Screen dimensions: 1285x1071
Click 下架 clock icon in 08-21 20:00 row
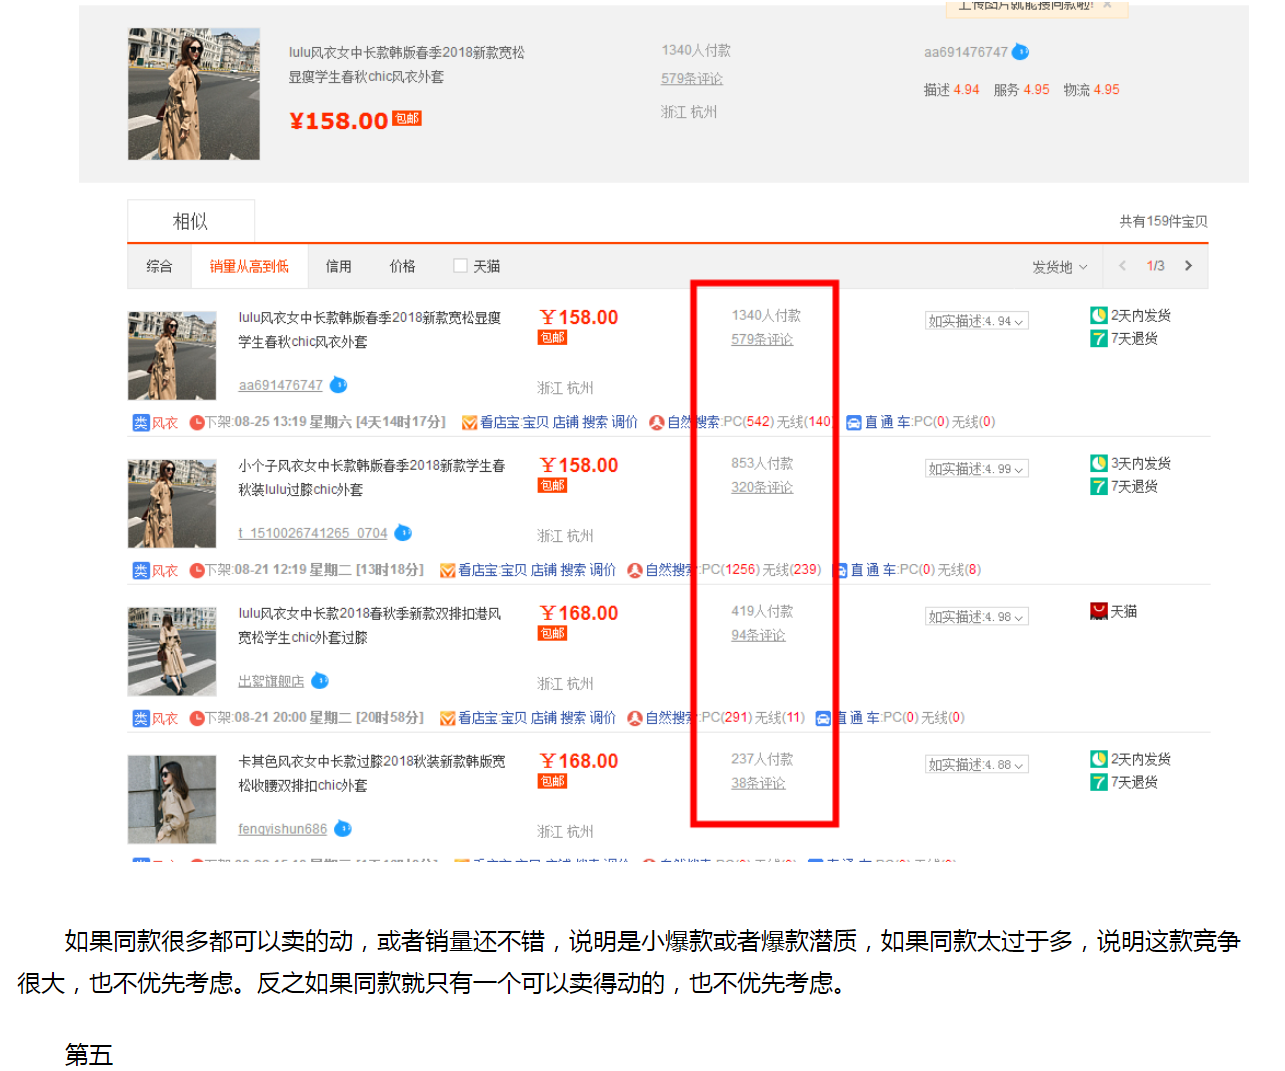coord(197,719)
